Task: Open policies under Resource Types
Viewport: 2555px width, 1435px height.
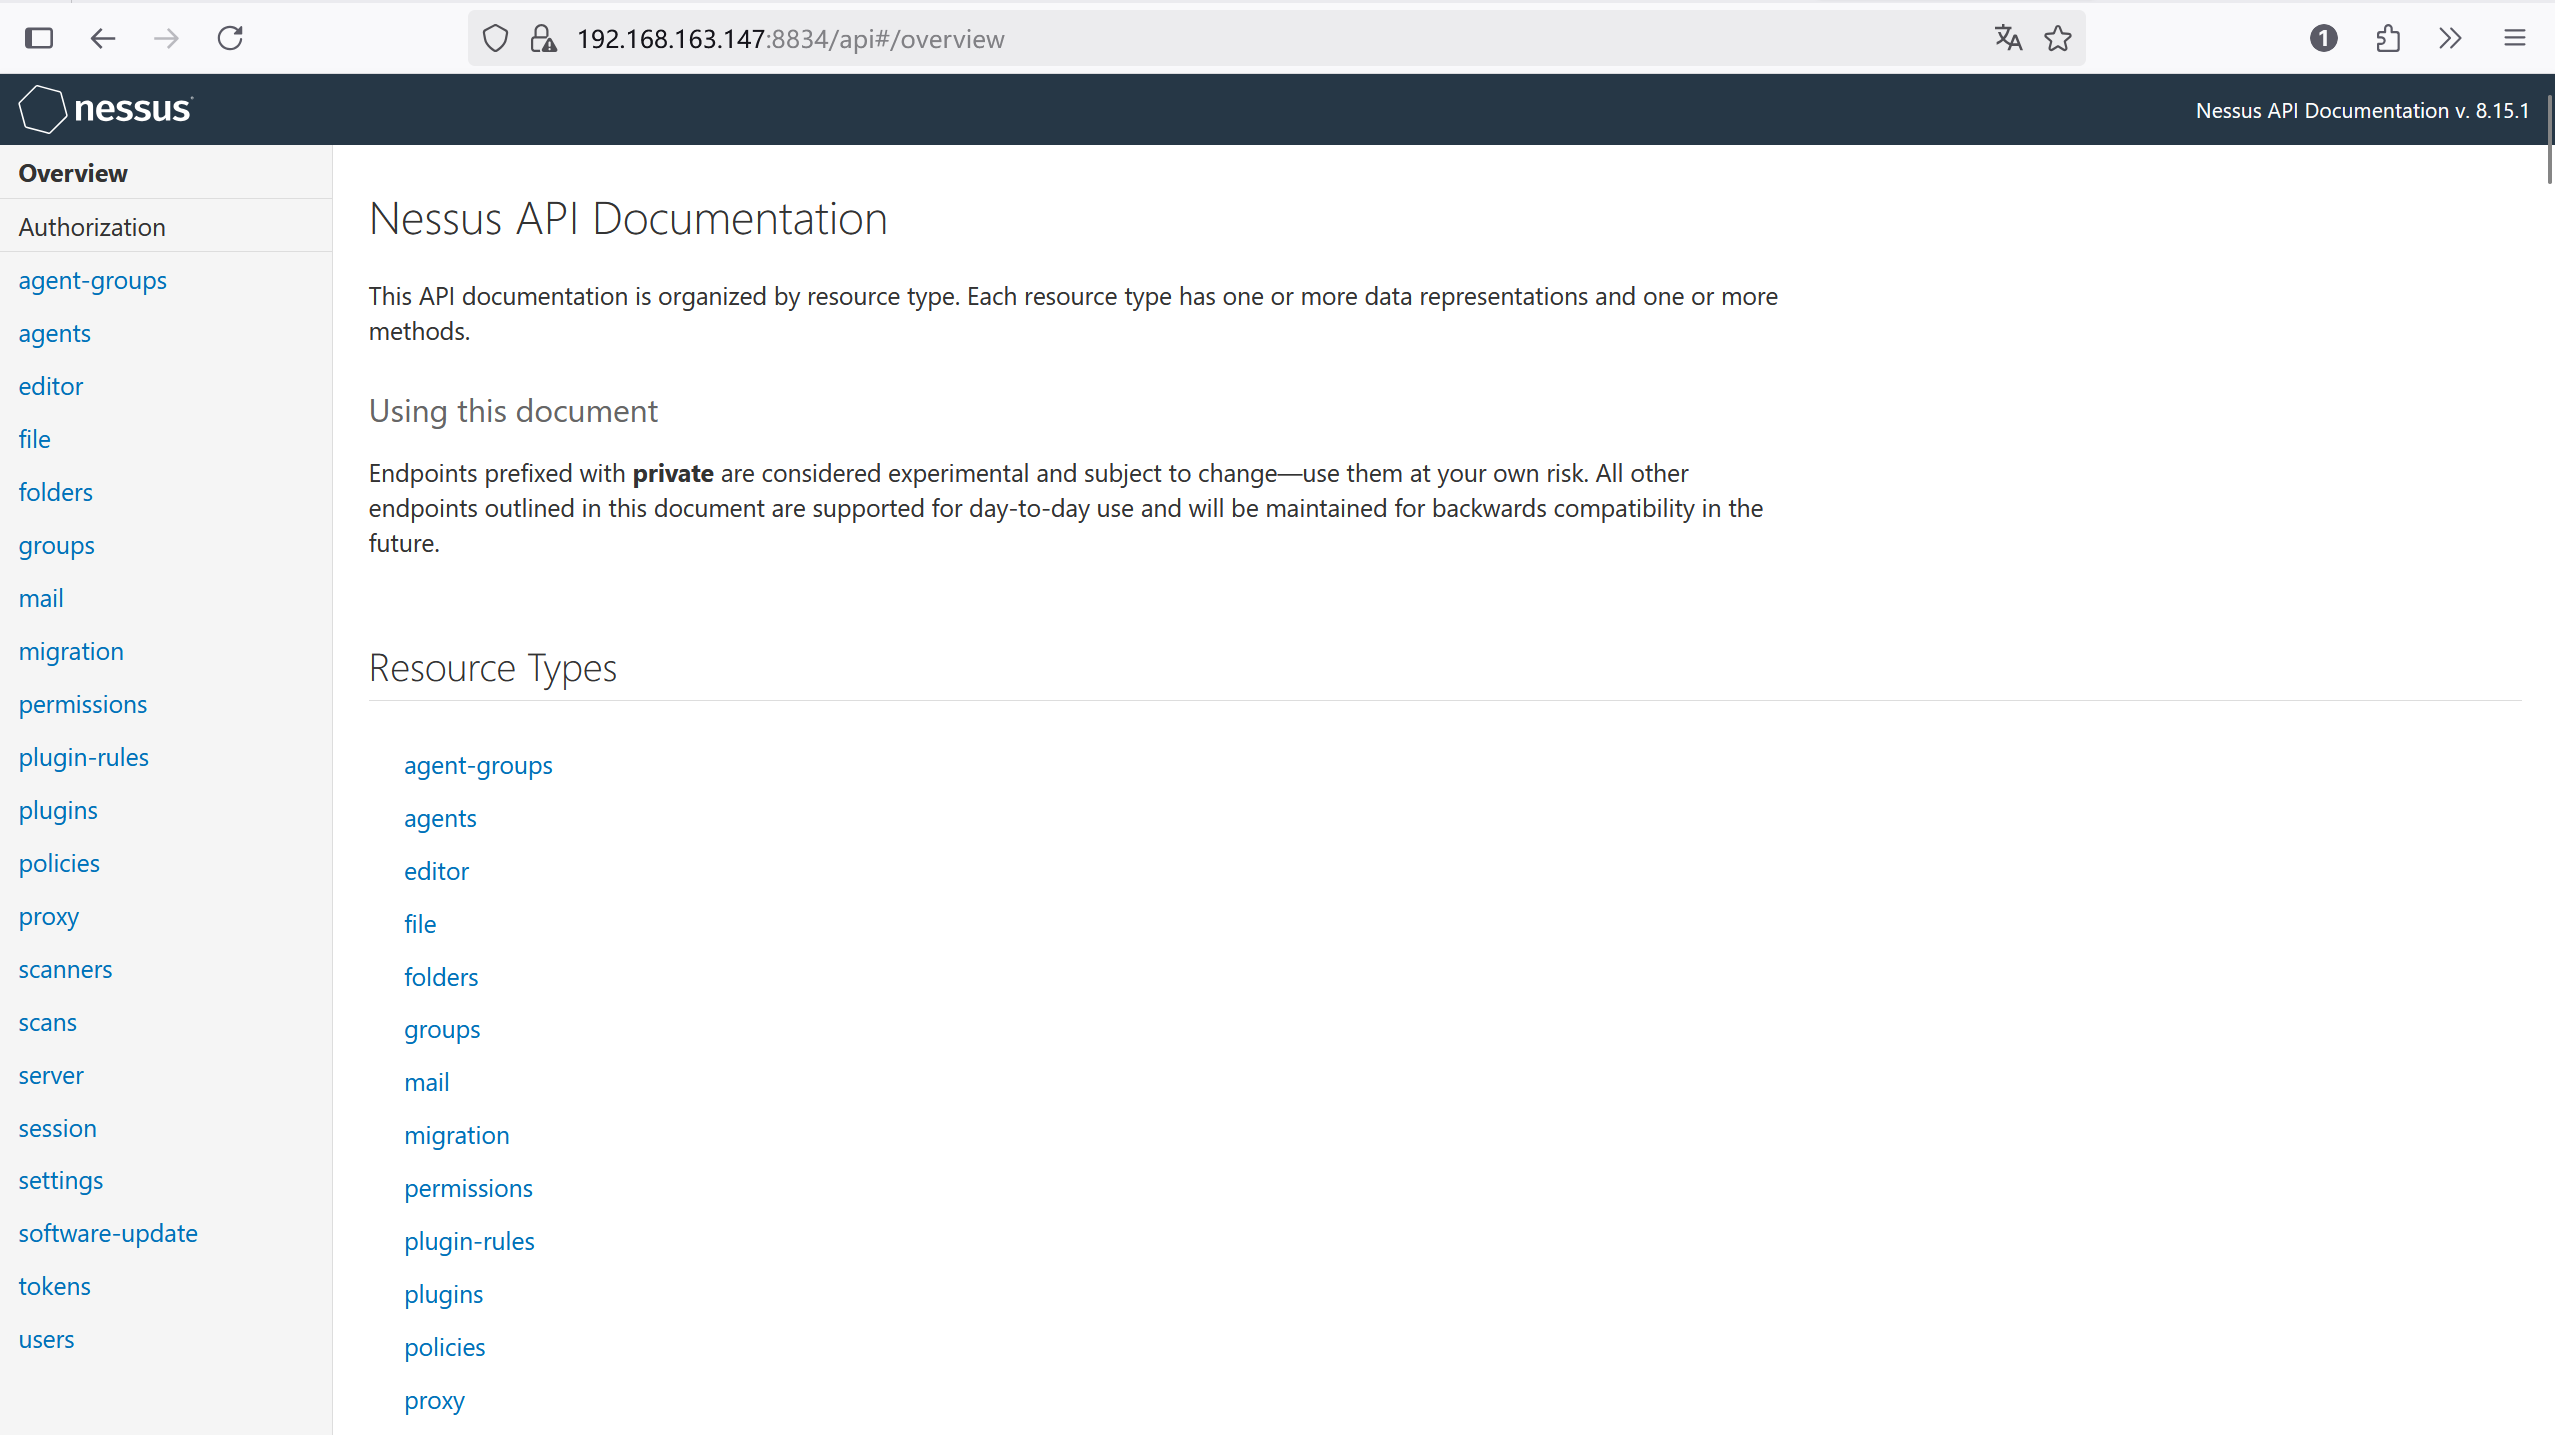Action: tap(445, 1348)
